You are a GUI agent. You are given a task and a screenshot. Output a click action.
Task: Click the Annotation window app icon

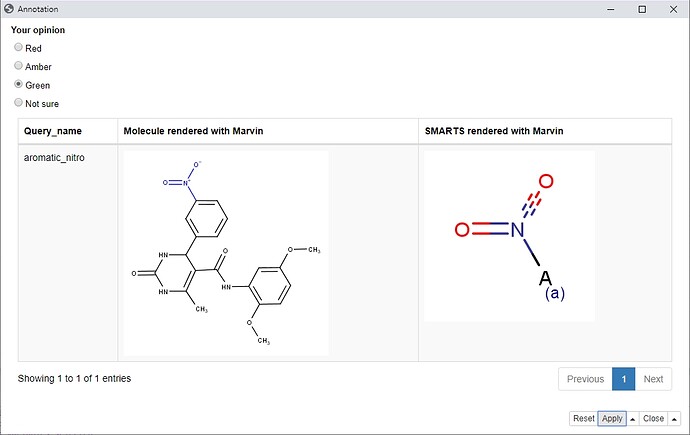pos(9,9)
